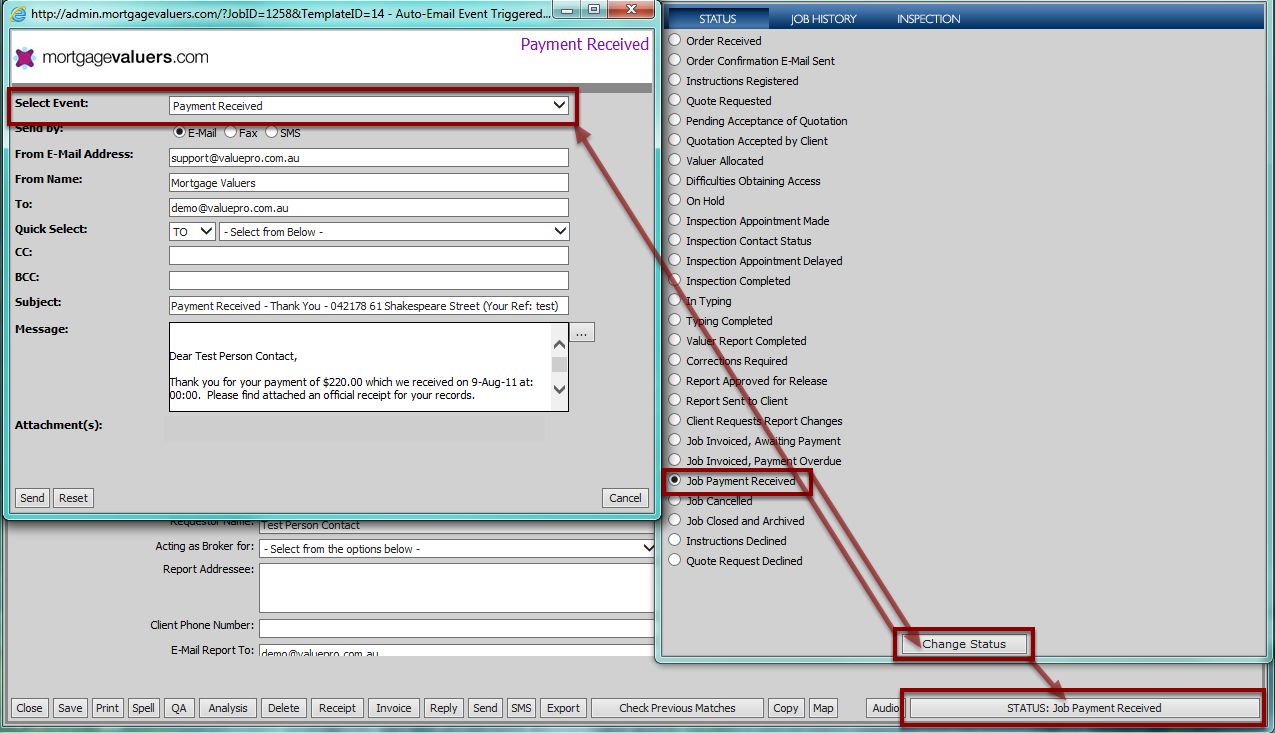Click Cancel in the email popup
1275x733 pixels.
(x=625, y=498)
